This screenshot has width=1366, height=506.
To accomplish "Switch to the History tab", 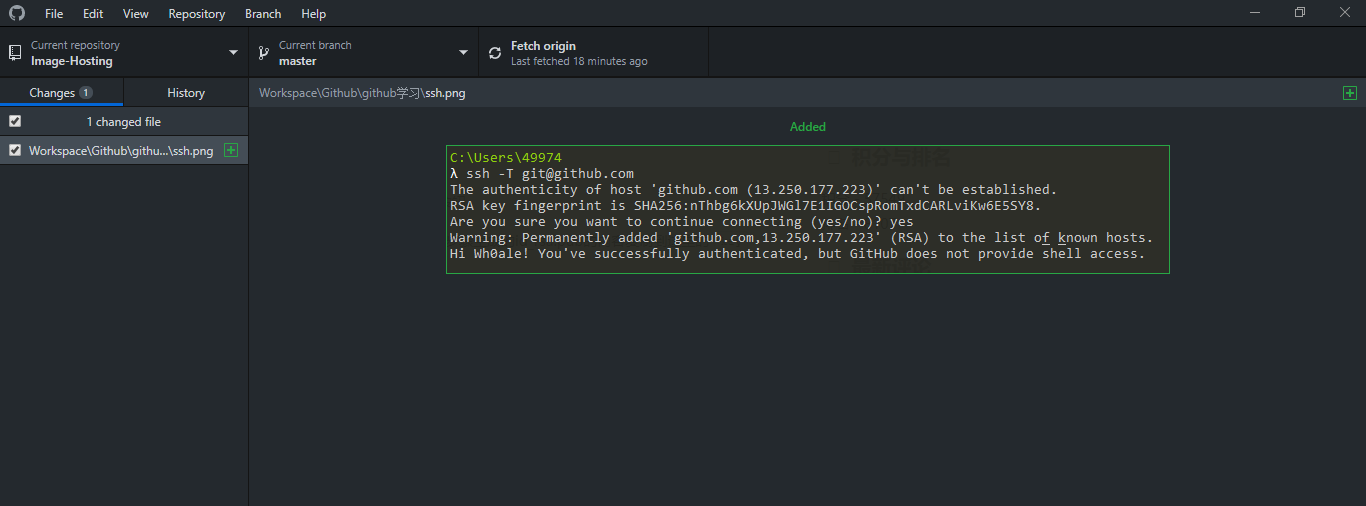I will click(186, 92).
